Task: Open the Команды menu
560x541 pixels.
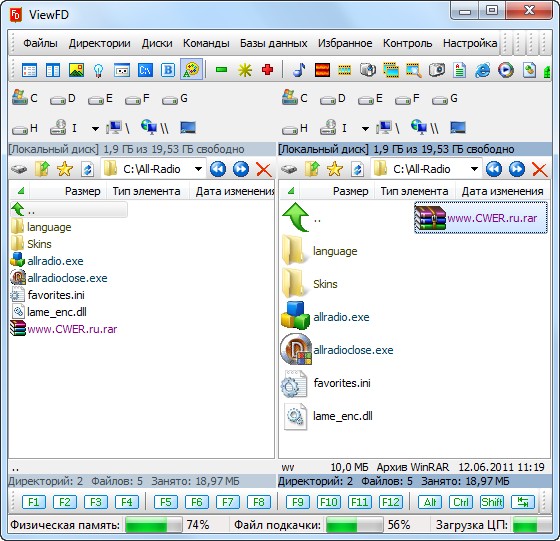Action: [206, 43]
